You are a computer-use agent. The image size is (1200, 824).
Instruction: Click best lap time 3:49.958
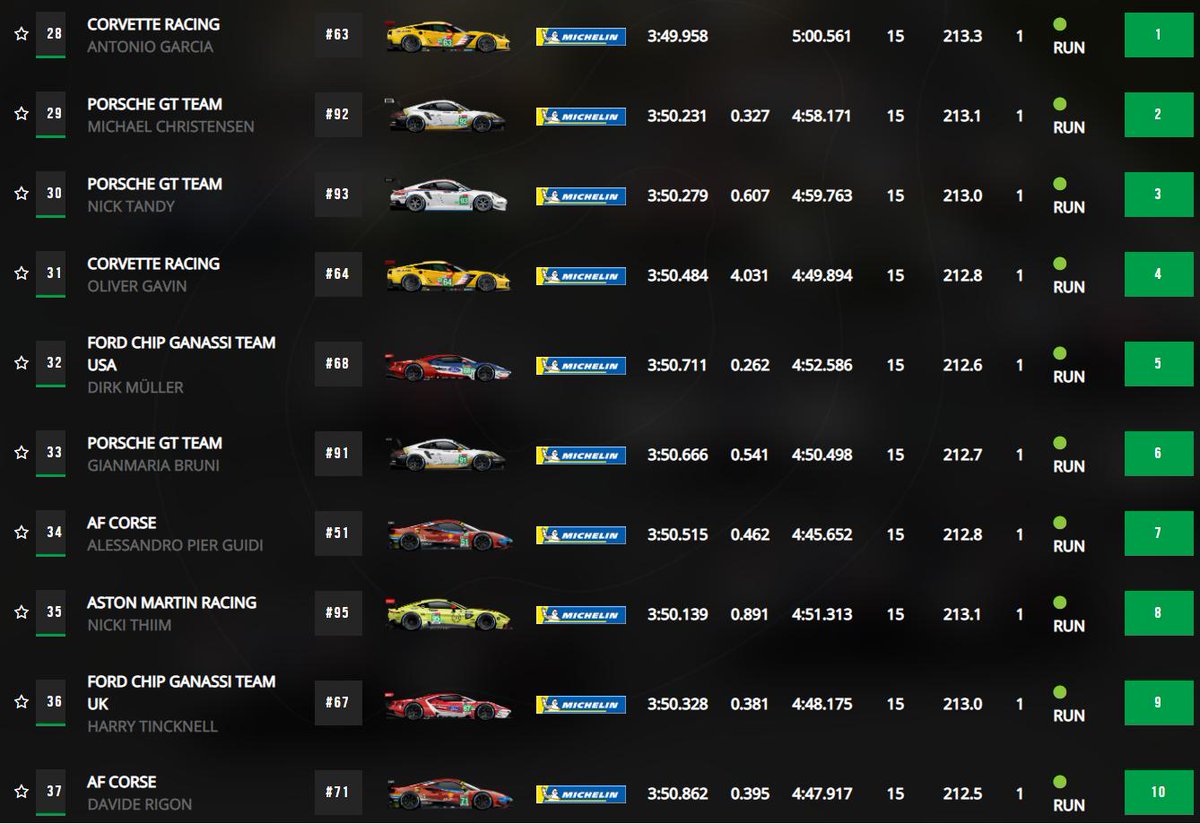pyautogui.click(x=678, y=36)
